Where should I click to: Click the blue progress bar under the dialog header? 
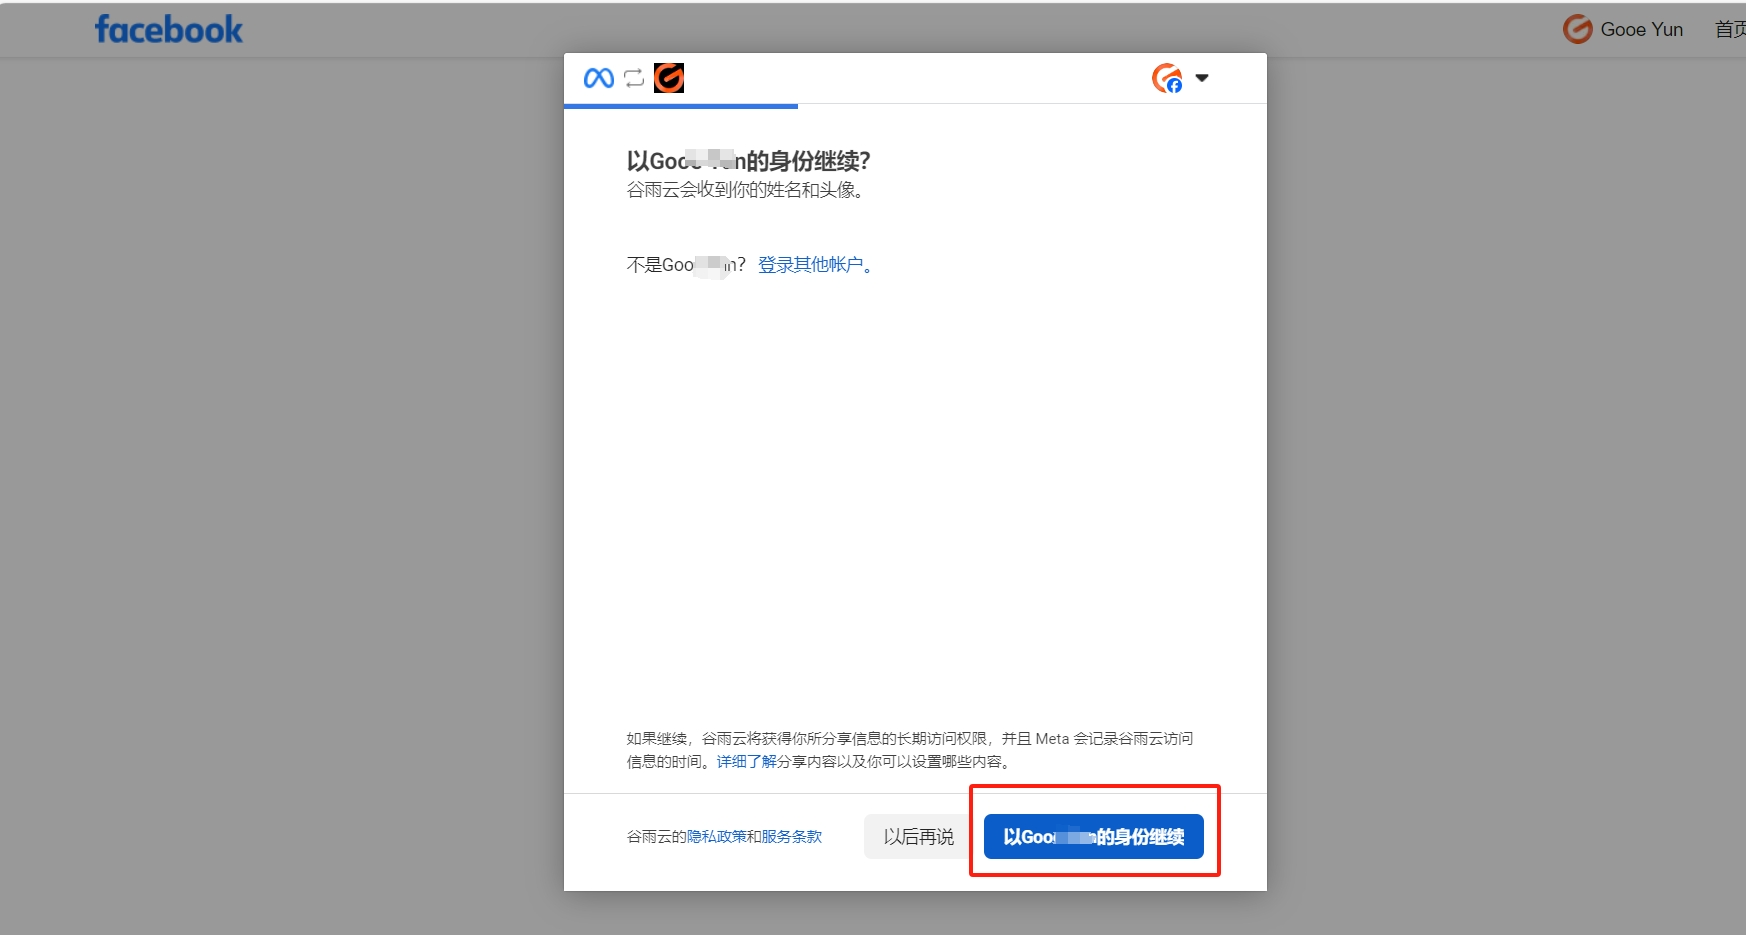point(680,104)
